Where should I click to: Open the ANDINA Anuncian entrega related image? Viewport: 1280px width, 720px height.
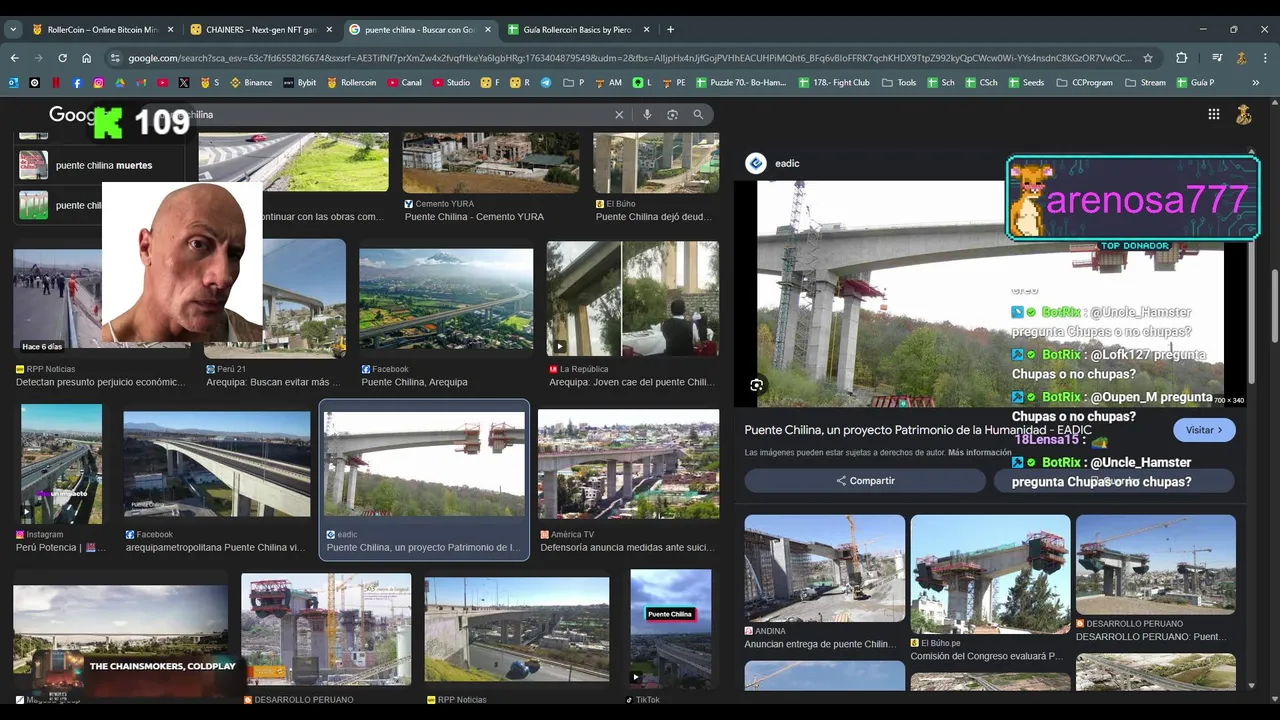tap(824, 568)
